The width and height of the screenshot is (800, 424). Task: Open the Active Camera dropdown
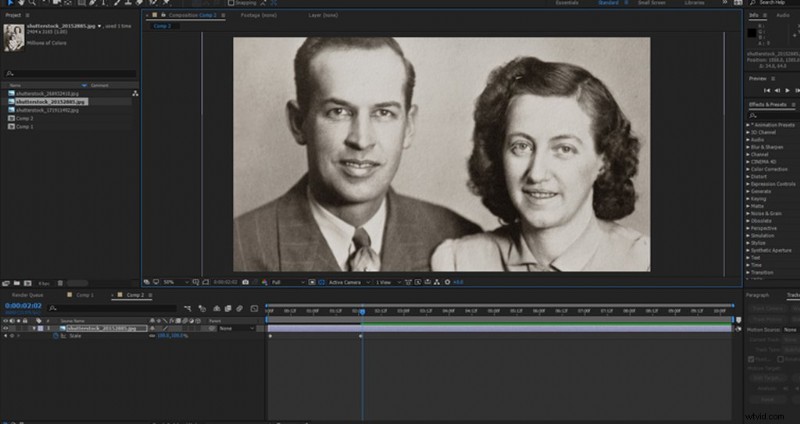click(x=349, y=282)
